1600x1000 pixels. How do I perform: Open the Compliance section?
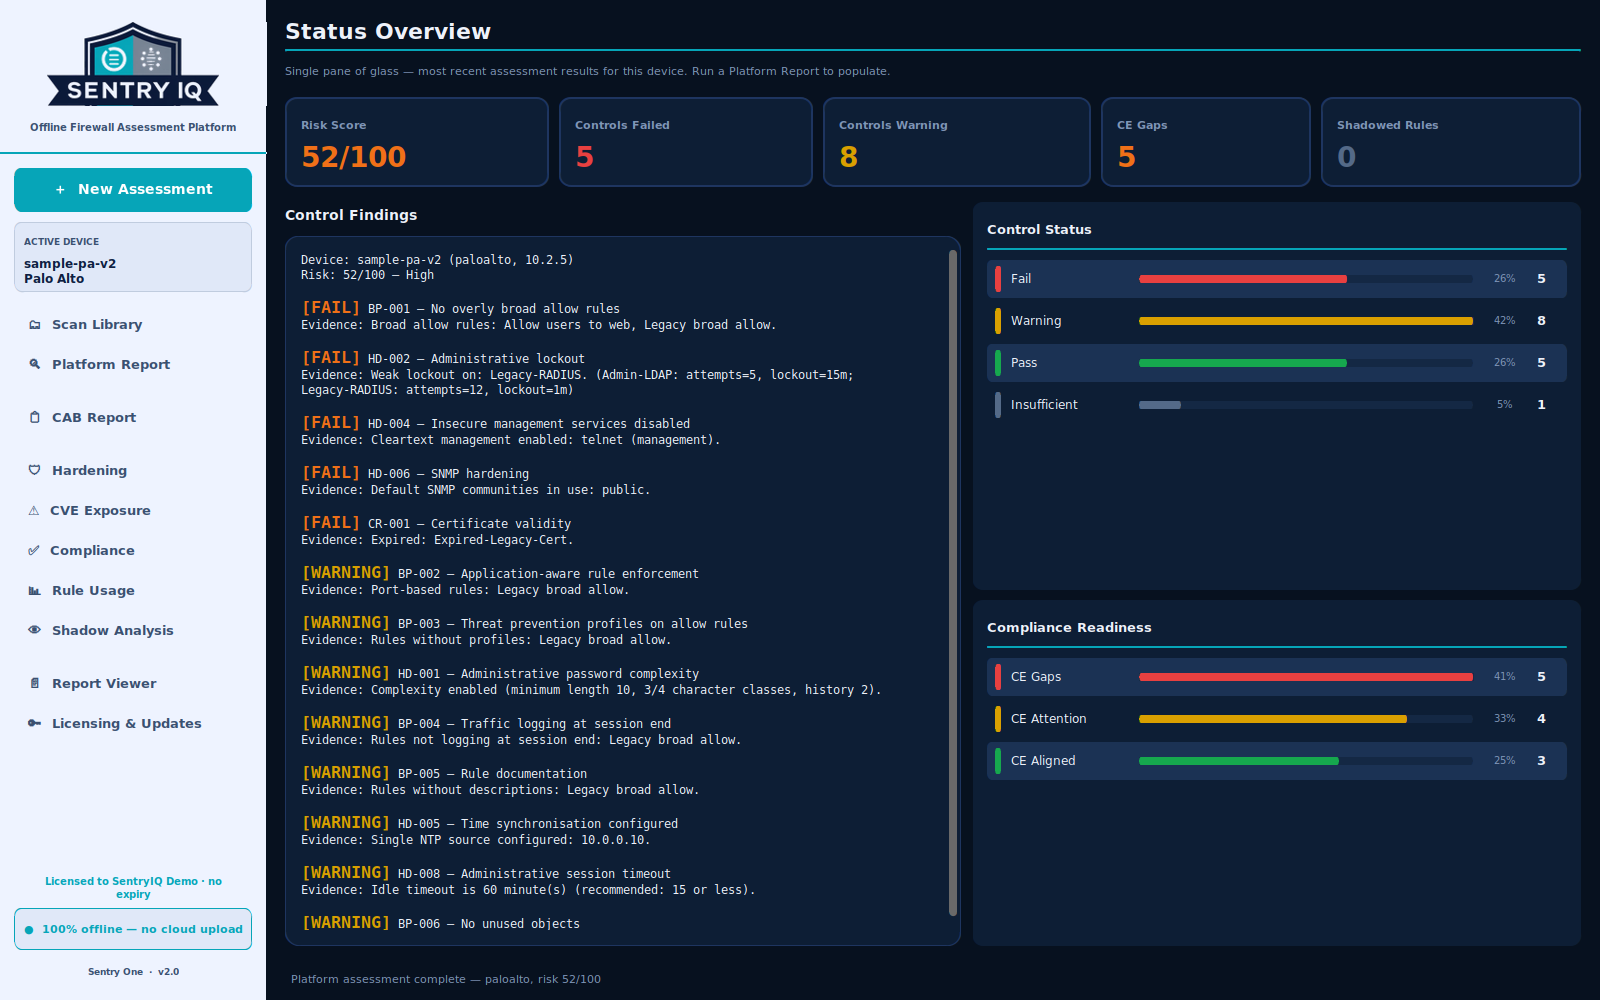tap(133, 551)
